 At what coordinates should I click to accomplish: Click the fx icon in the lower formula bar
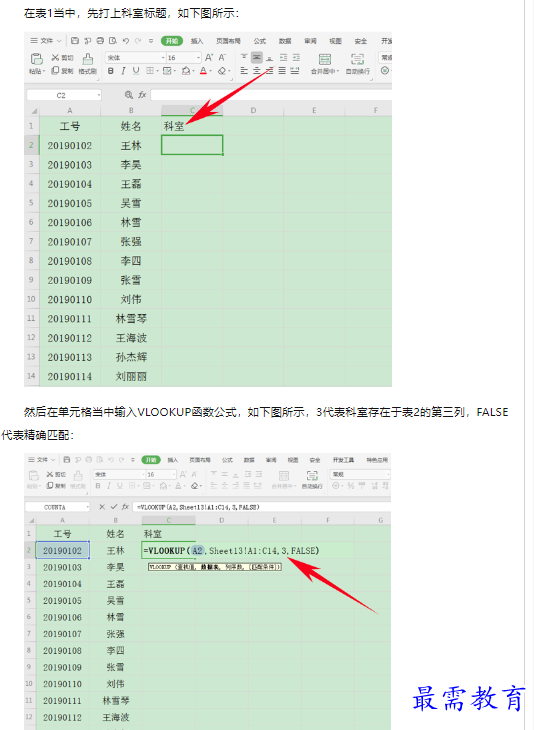point(125,507)
